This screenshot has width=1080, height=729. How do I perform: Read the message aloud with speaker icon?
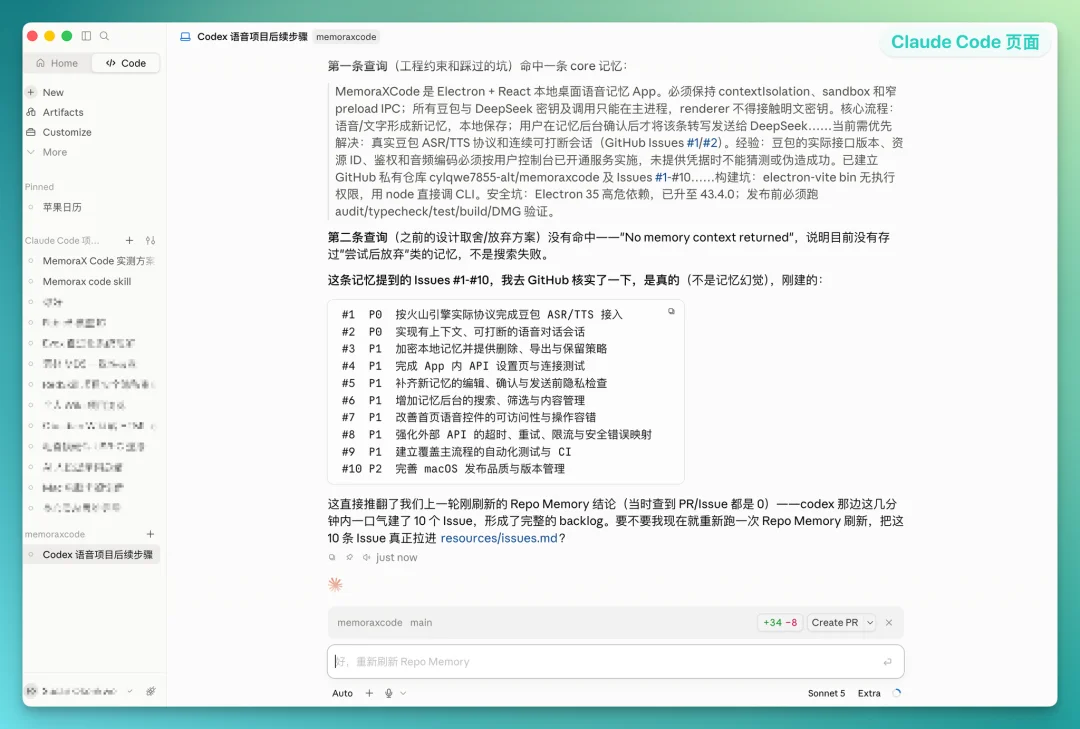point(366,557)
